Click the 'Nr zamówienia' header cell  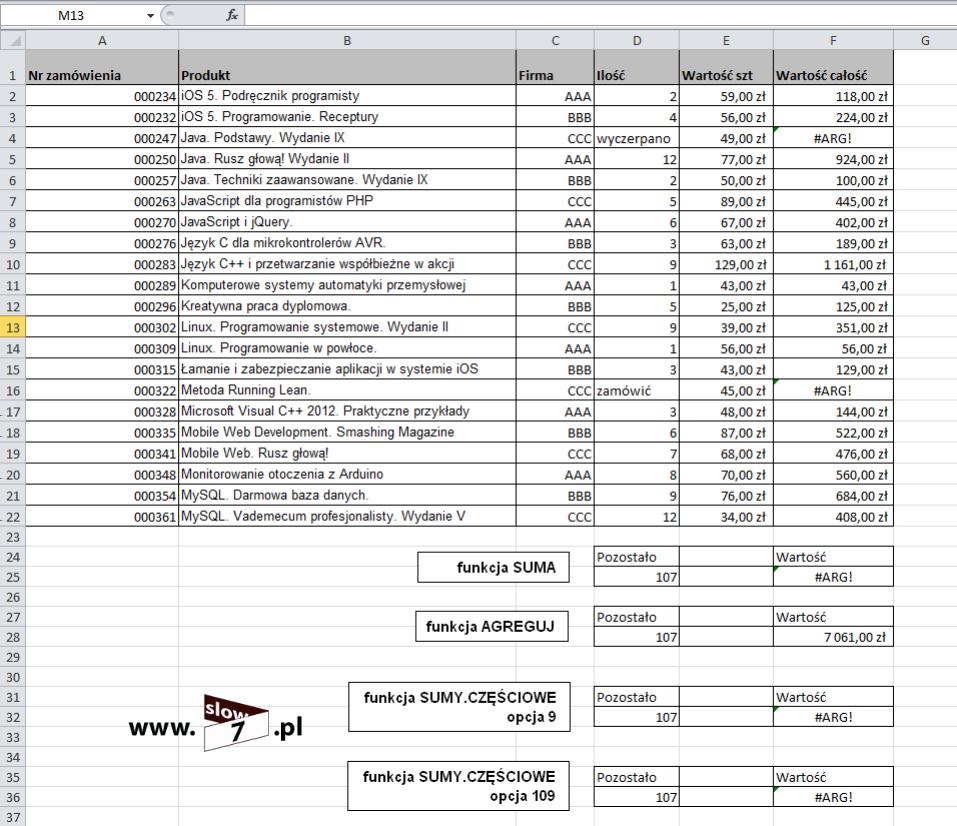coord(102,68)
